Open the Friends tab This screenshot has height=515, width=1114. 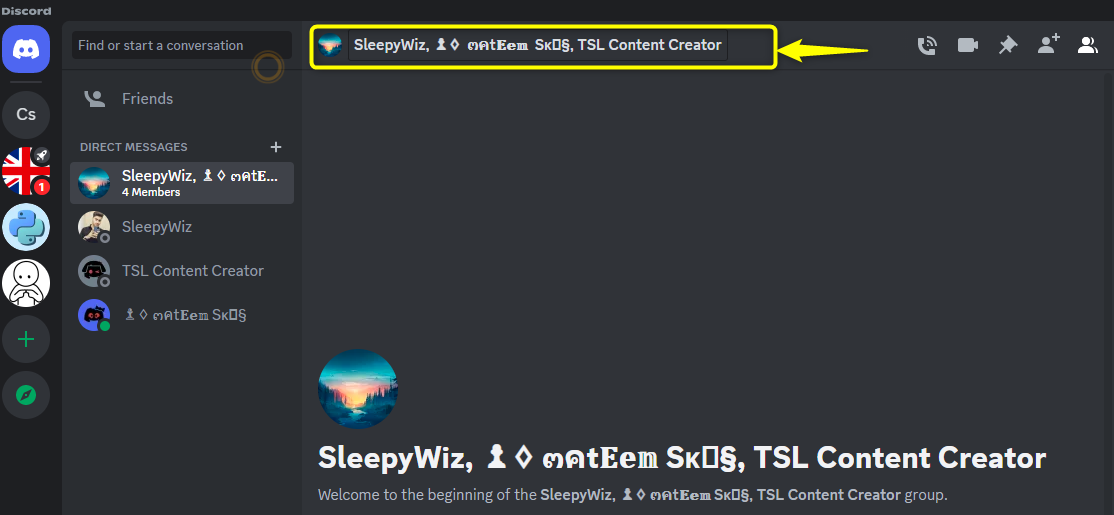(x=182, y=99)
